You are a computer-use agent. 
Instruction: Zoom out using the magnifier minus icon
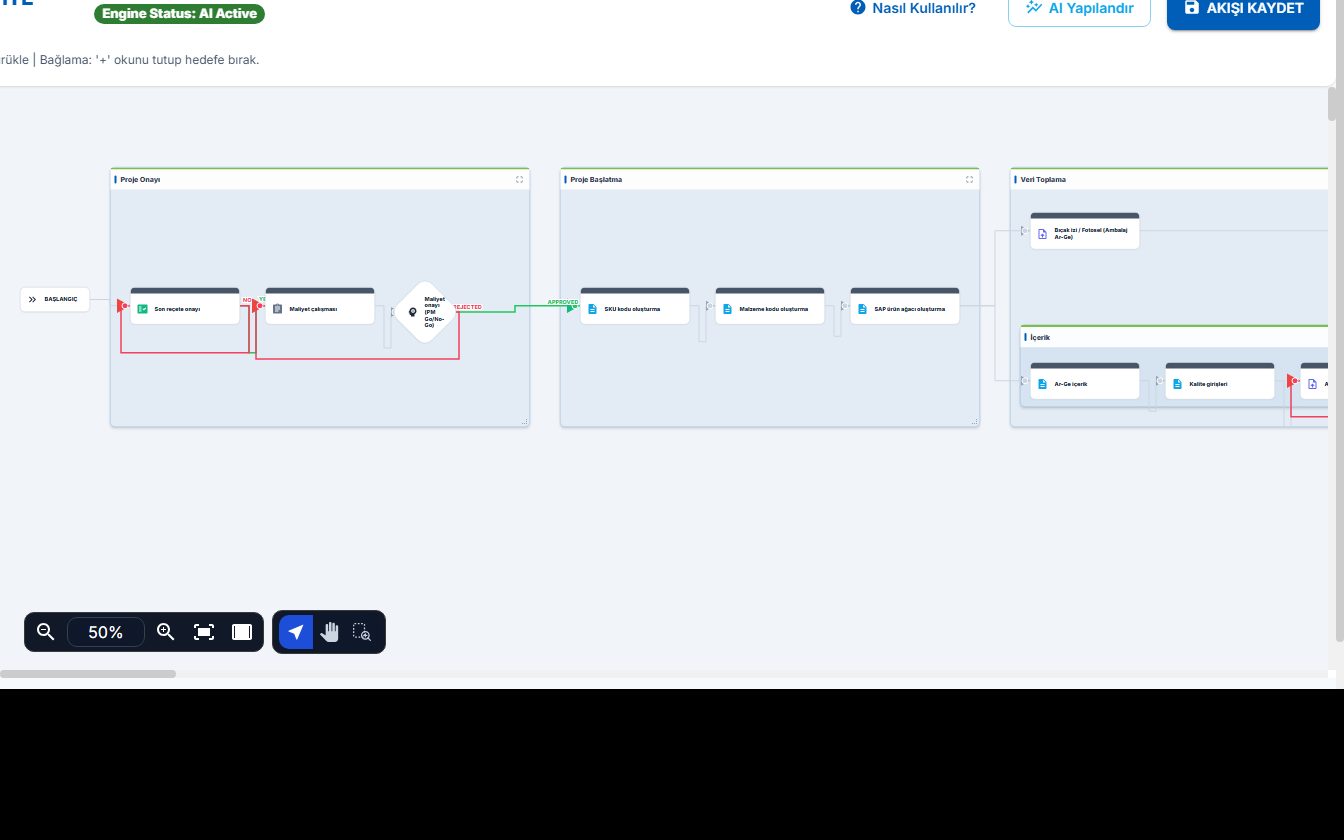tap(45, 632)
